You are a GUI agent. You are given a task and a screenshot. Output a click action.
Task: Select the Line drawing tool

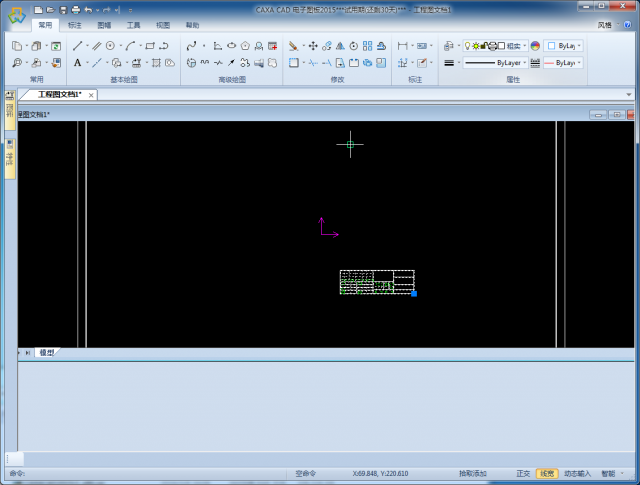(x=78, y=46)
